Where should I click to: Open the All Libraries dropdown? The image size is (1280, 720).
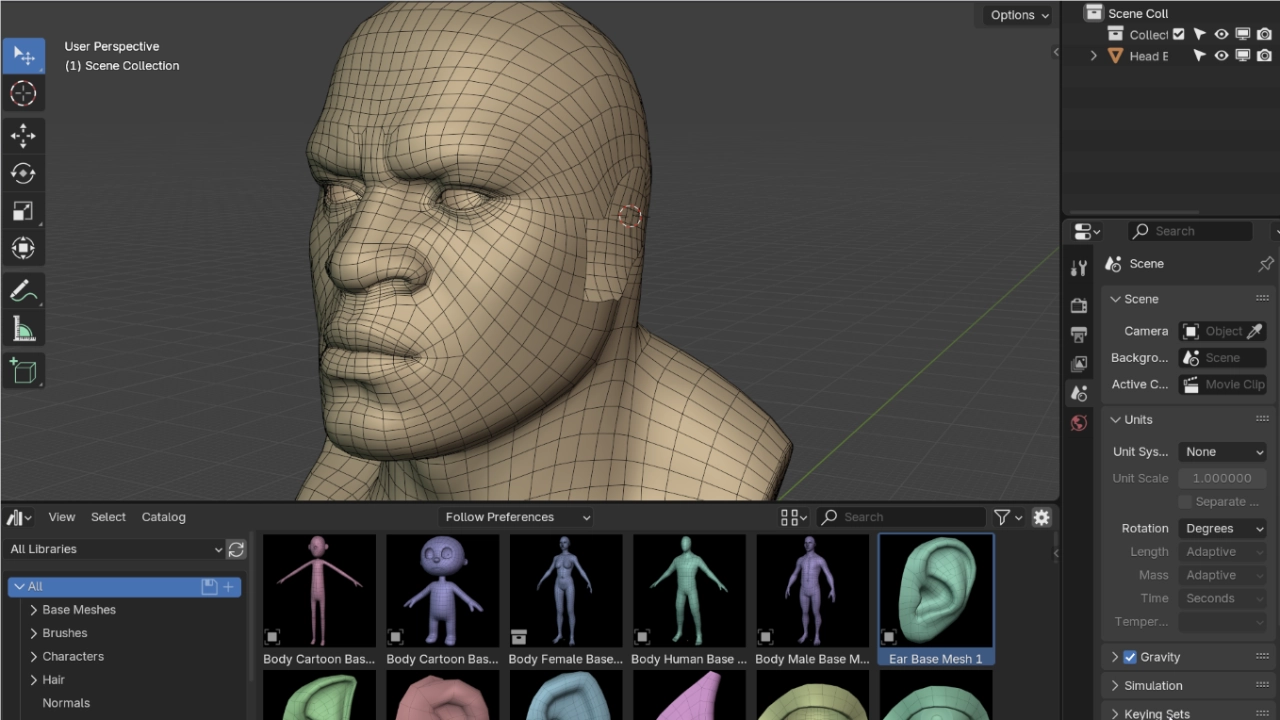point(116,549)
